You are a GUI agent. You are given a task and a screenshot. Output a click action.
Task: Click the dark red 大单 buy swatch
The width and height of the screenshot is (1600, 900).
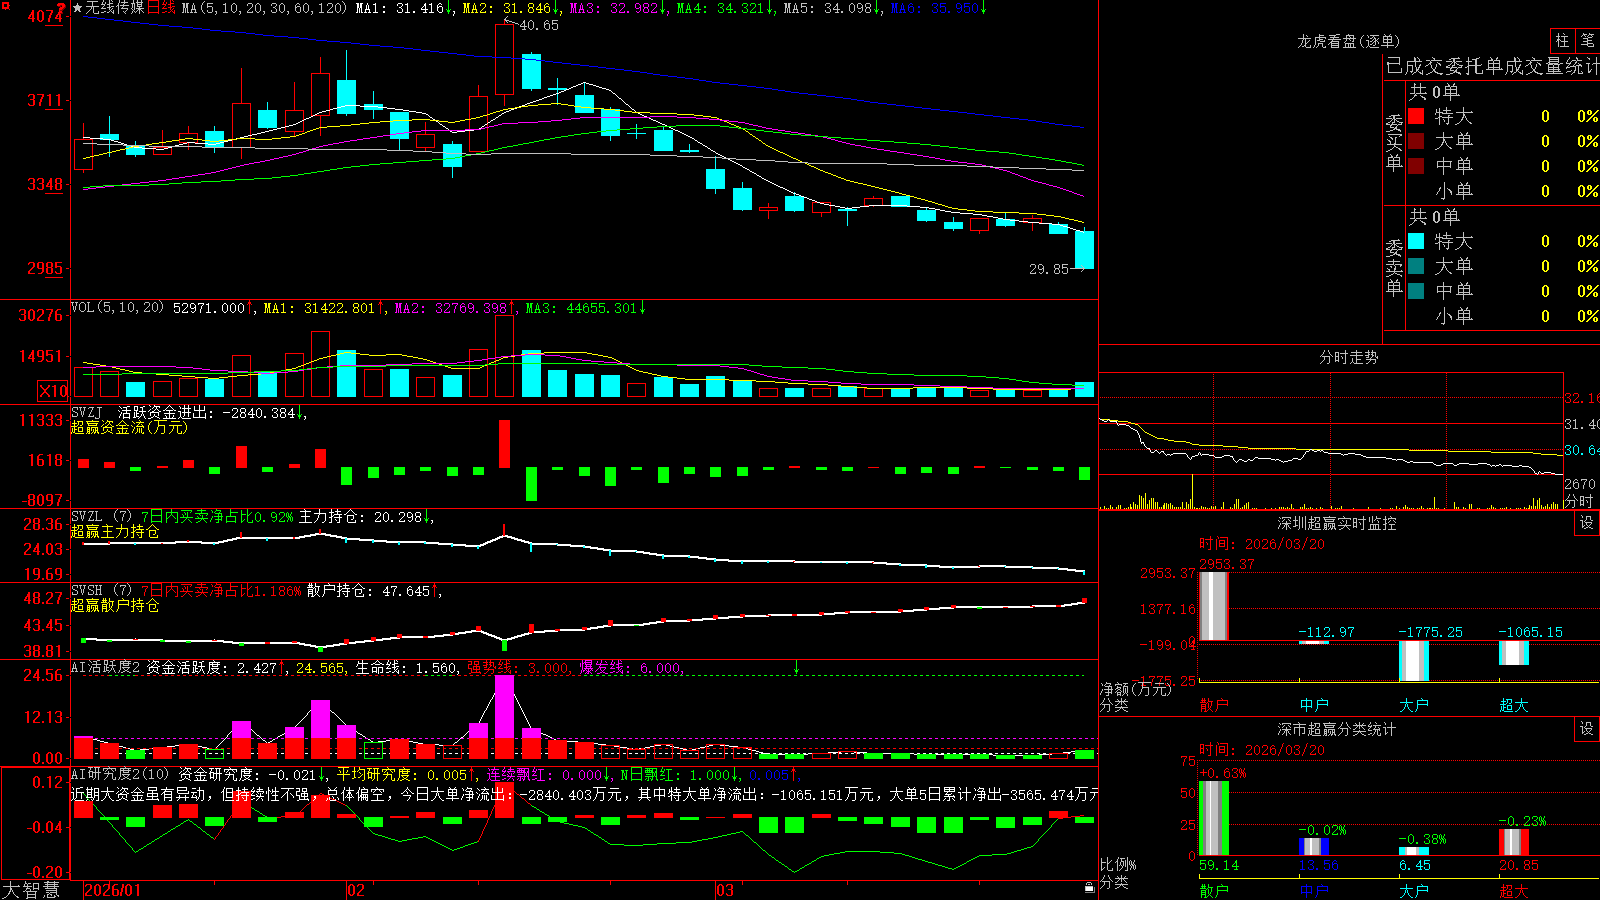pyautogui.click(x=1416, y=141)
